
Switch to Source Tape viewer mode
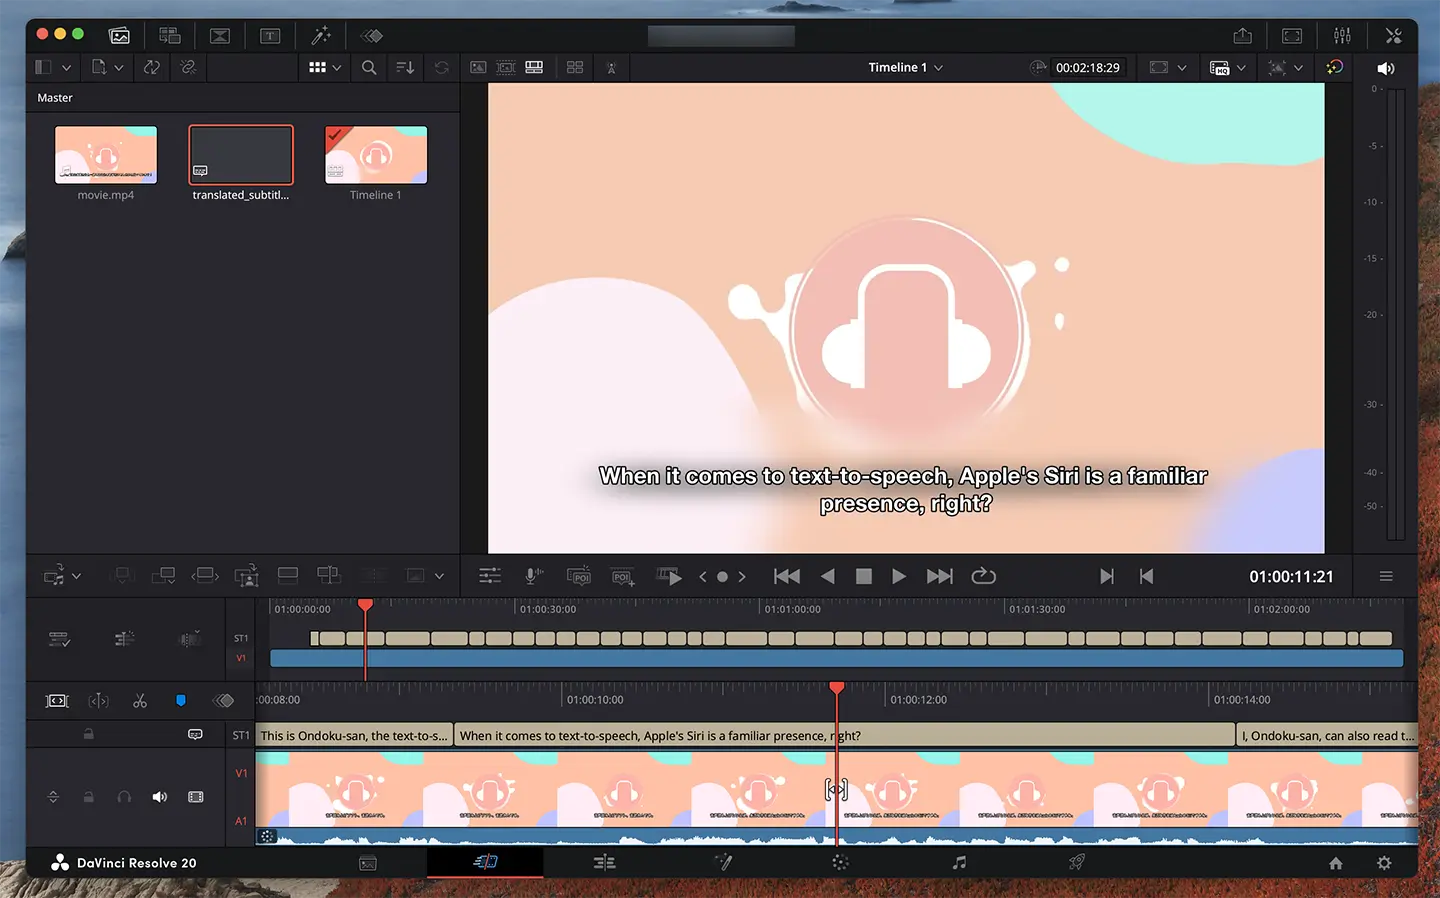[x=506, y=68]
